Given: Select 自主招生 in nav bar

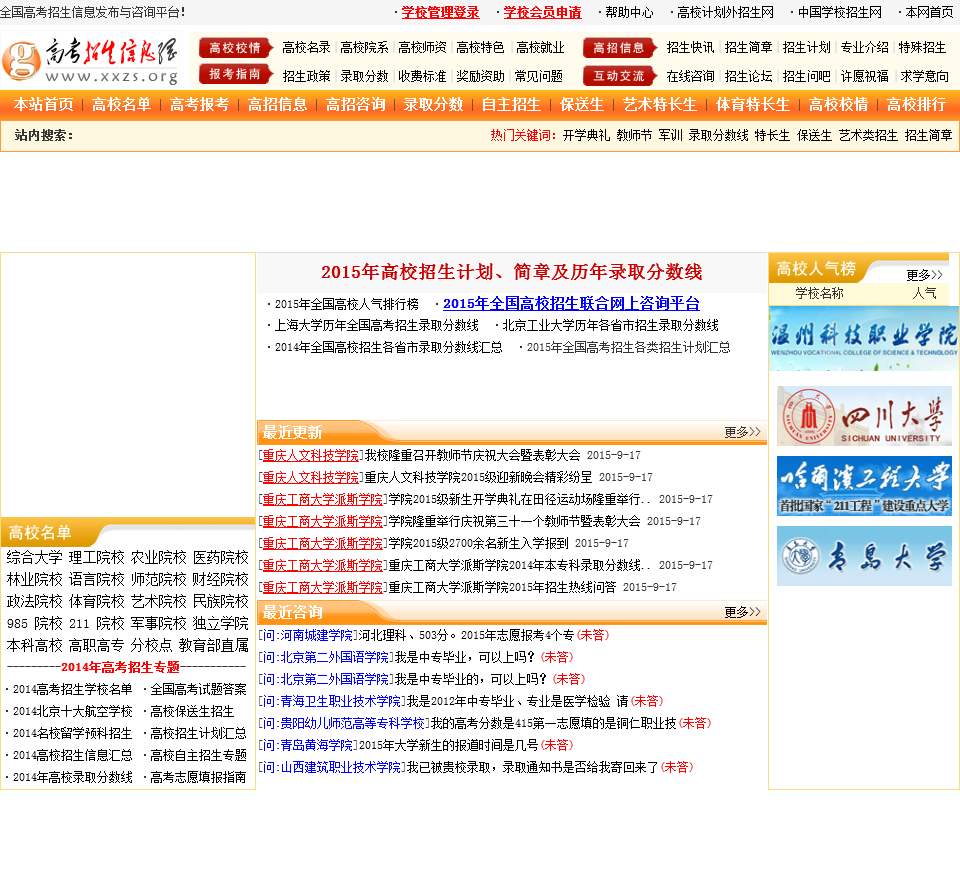Looking at the screenshot, I should 511,105.
